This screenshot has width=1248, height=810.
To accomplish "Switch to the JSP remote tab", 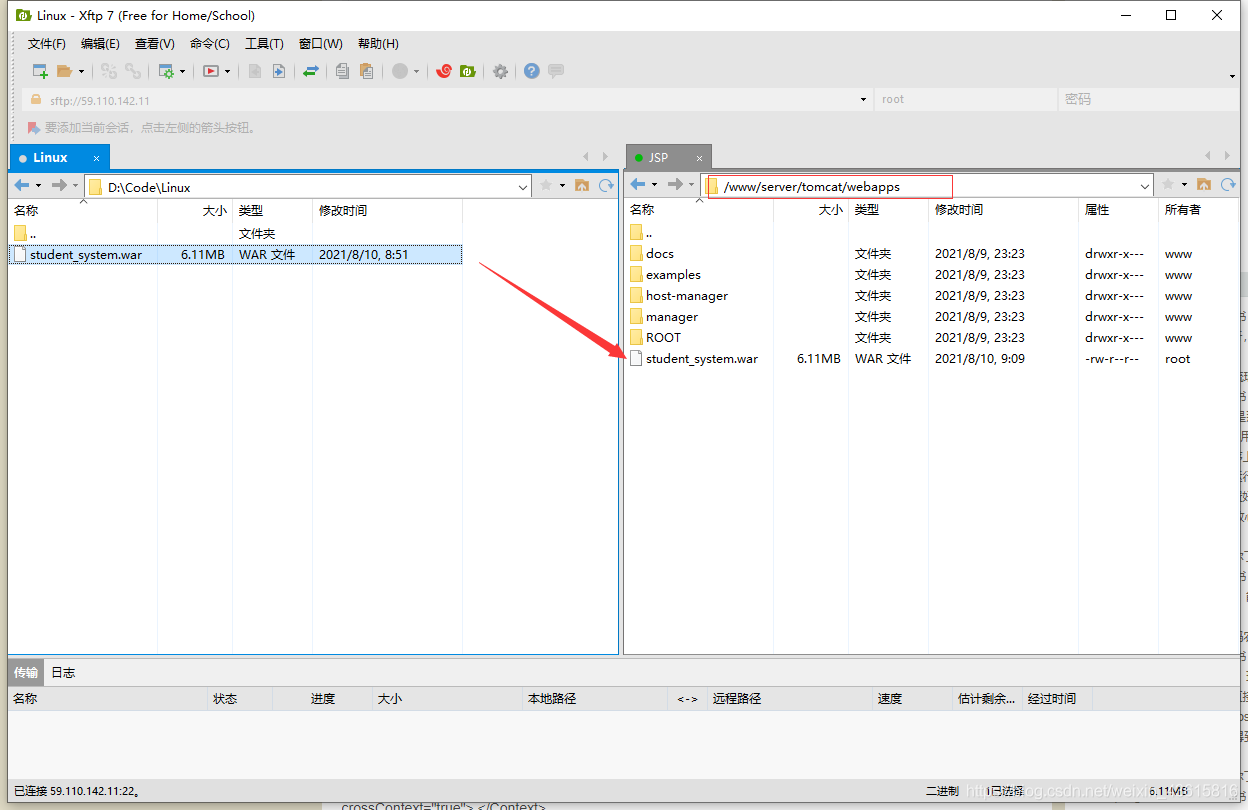I will (x=658, y=157).
